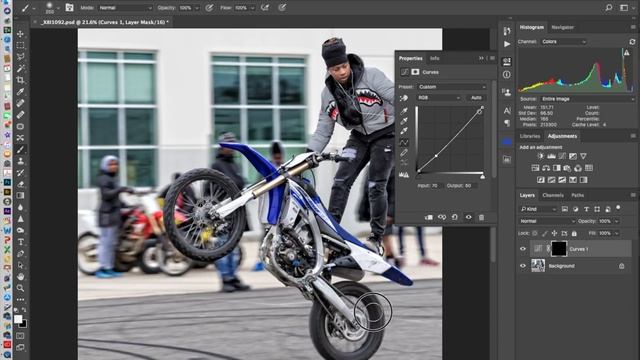Hide the Curves 1 layer
640x360 pixels.
[523, 249]
